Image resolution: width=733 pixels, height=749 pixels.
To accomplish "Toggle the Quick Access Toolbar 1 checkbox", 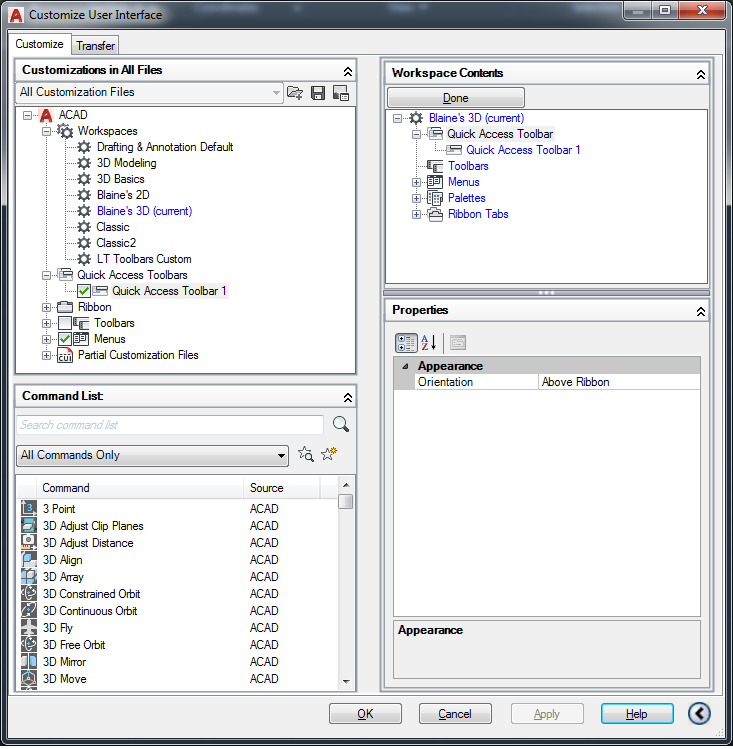I will pyautogui.click(x=84, y=291).
